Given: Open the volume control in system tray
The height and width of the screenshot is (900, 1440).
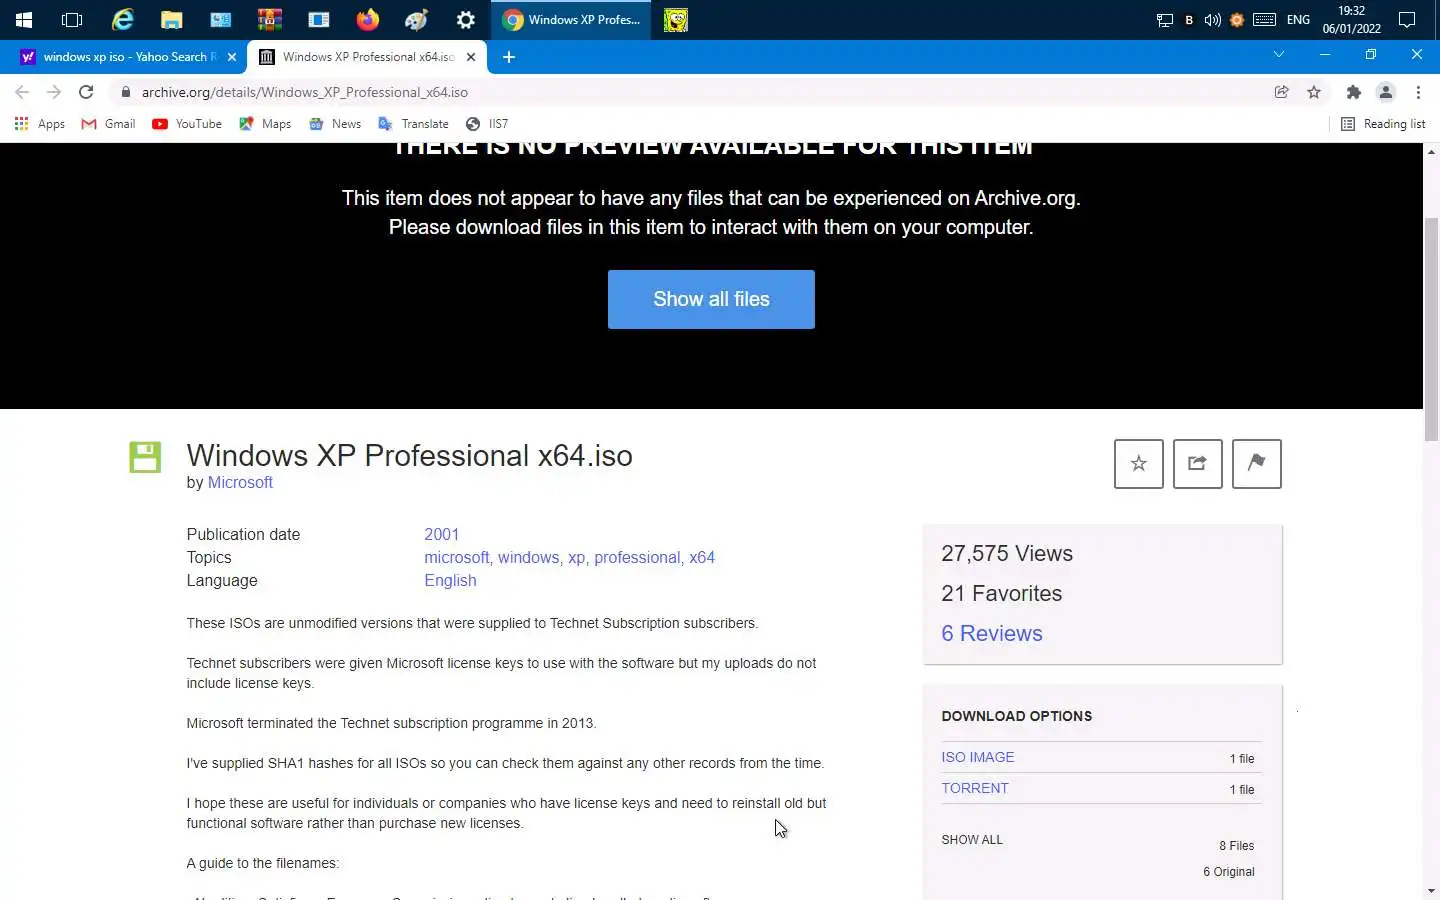Looking at the screenshot, I should [x=1212, y=20].
